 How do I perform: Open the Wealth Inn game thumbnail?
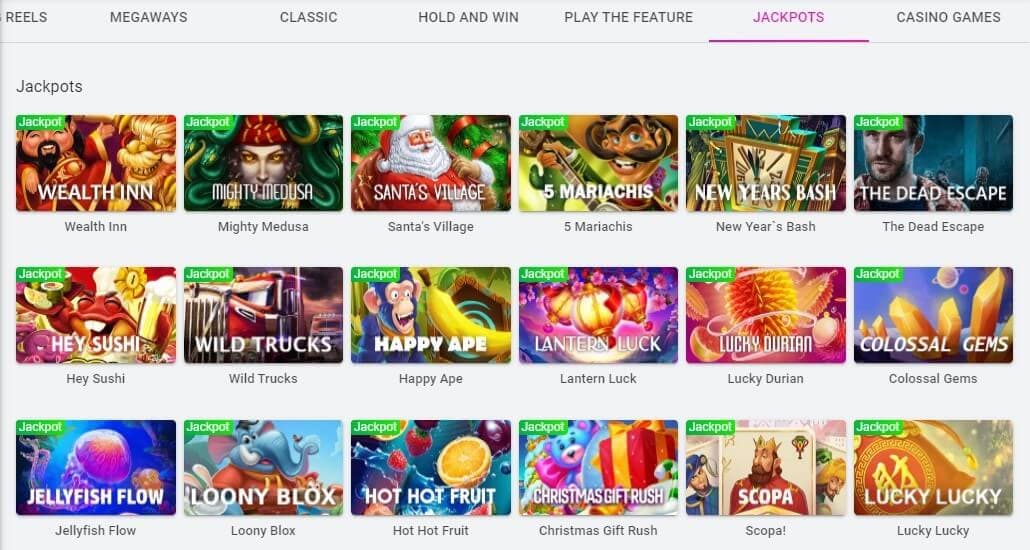(x=96, y=163)
